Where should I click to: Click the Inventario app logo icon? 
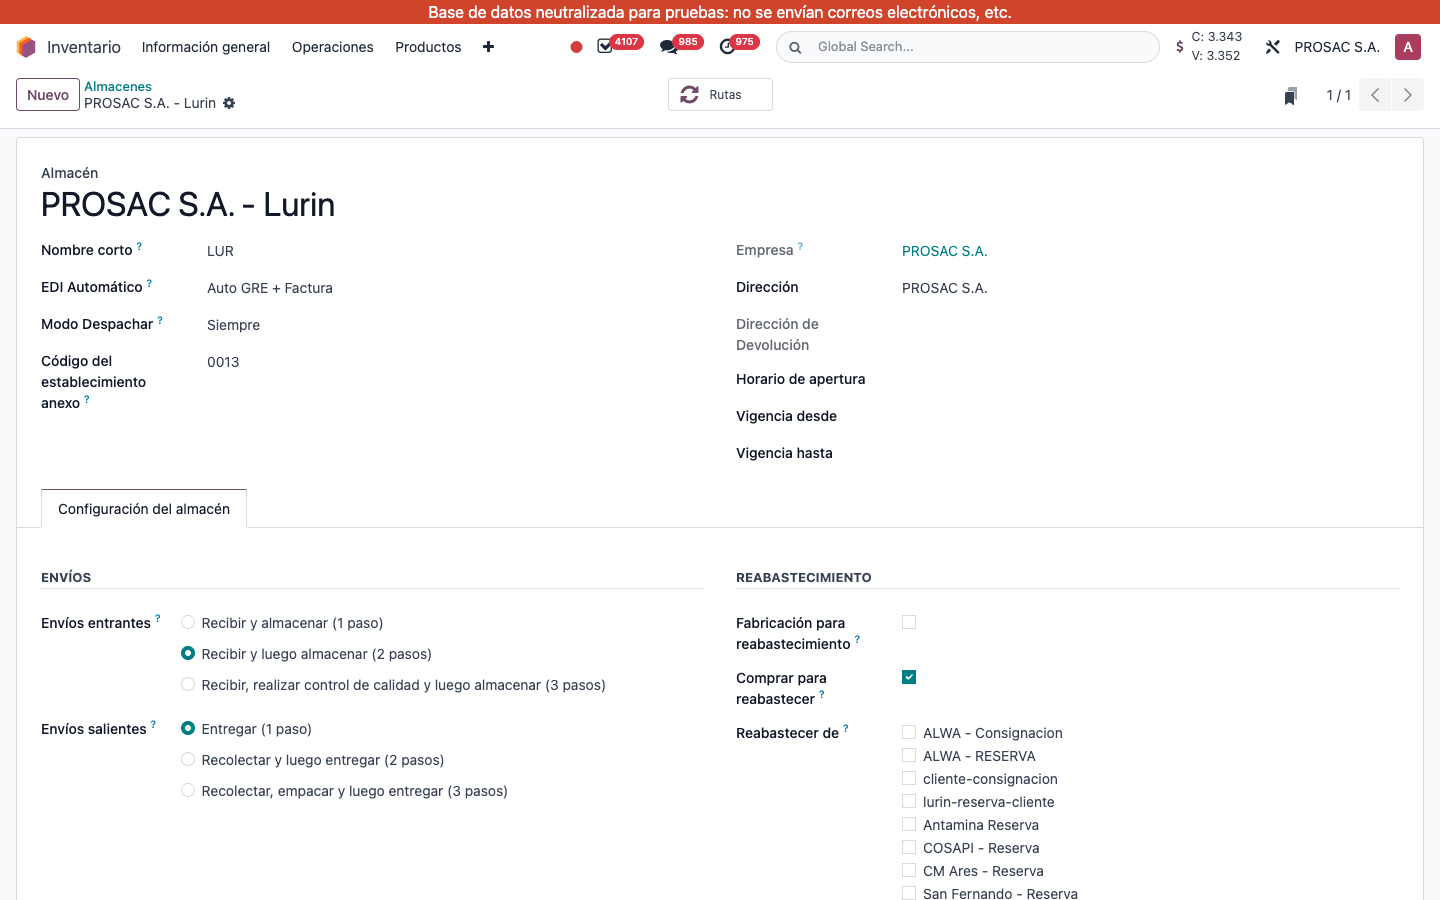(27, 47)
